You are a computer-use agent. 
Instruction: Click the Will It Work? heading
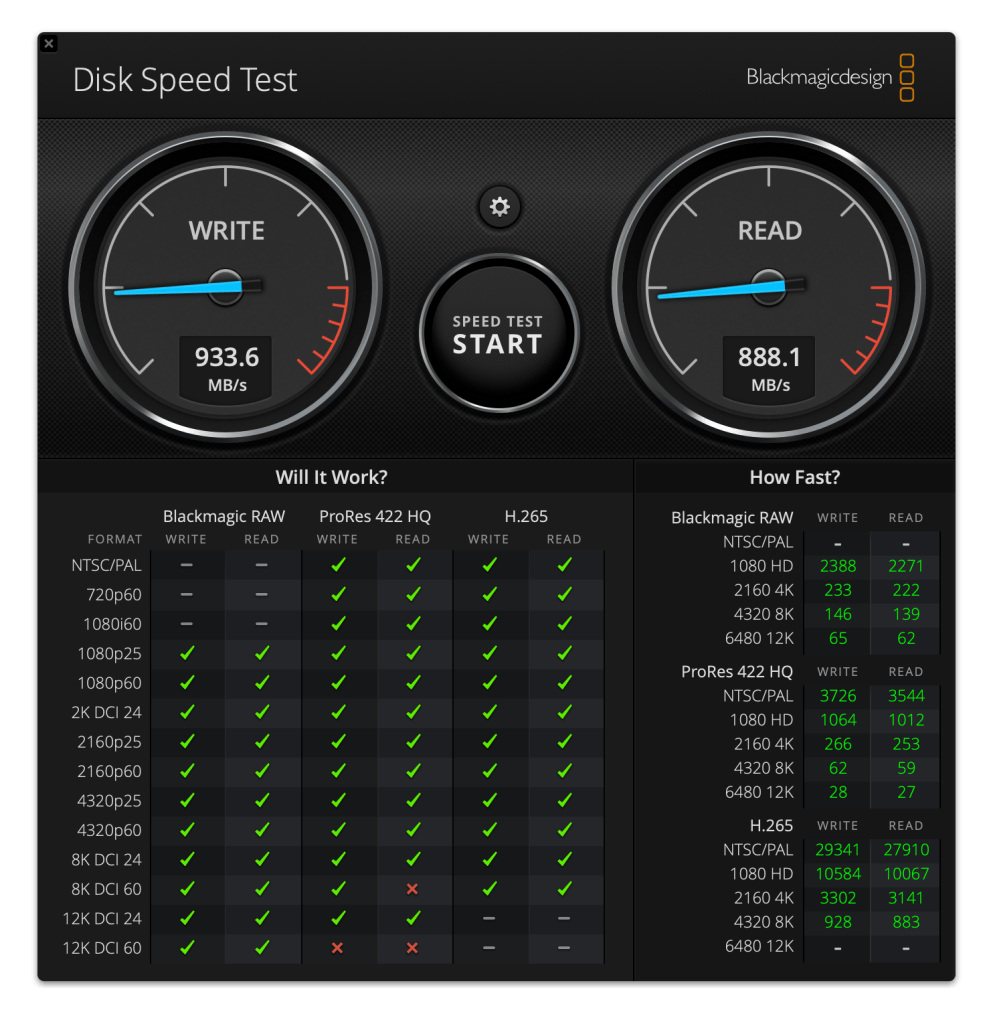(331, 477)
